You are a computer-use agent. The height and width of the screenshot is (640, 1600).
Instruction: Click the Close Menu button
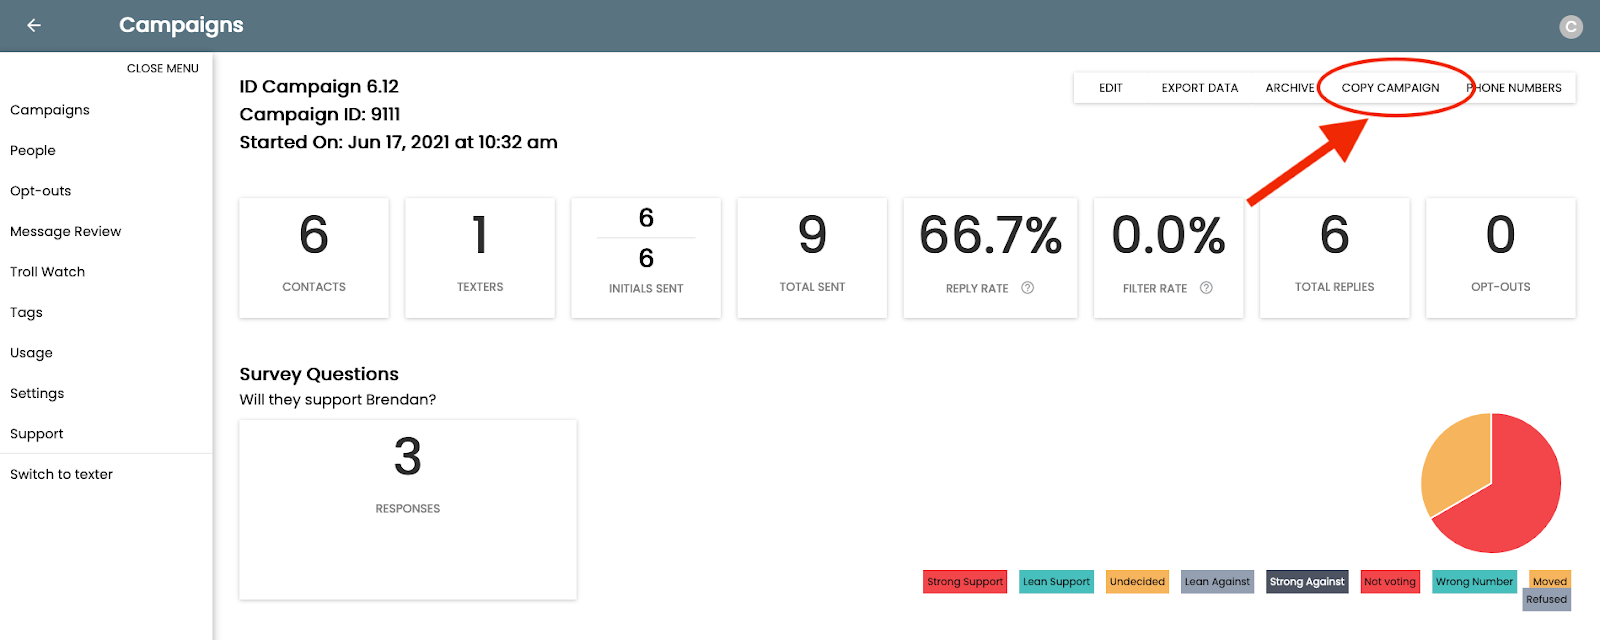(163, 68)
